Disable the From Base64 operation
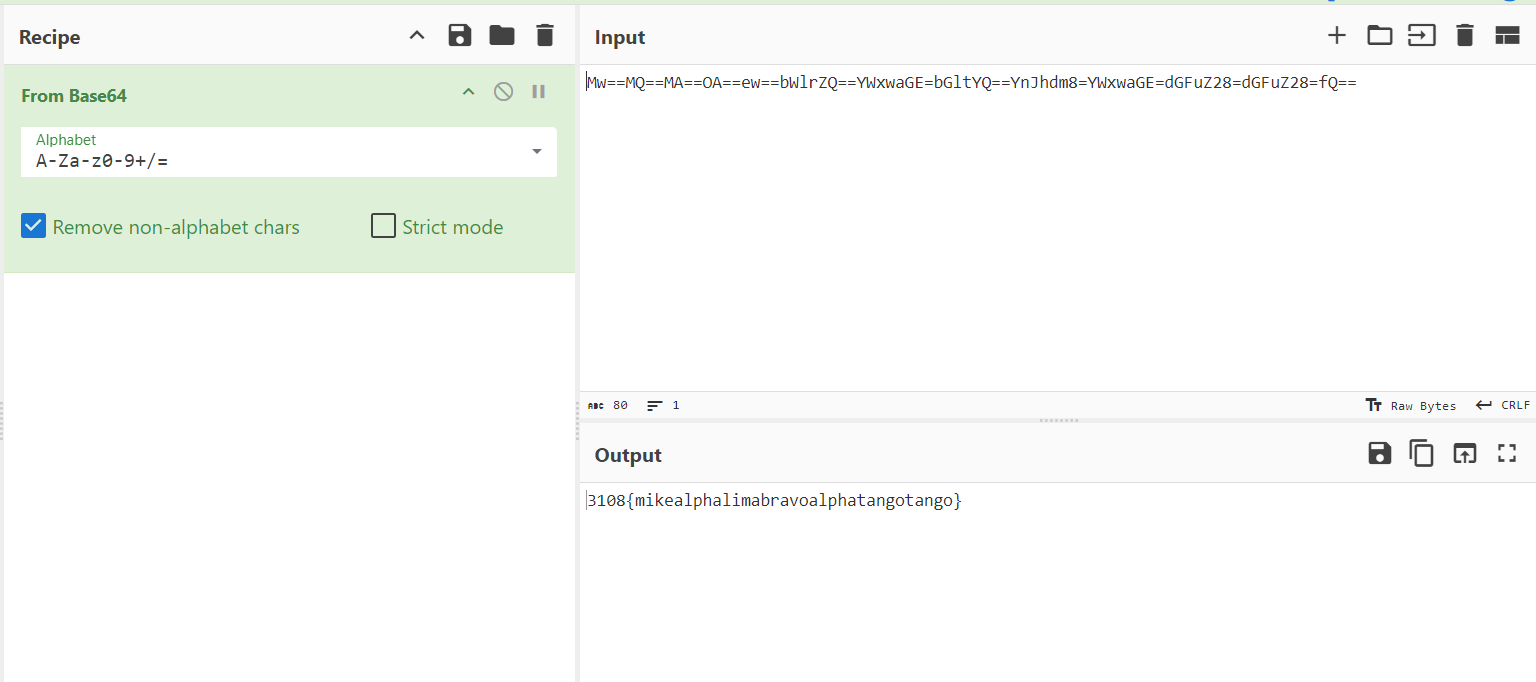1536x682 pixels. [x=504, y=92]
